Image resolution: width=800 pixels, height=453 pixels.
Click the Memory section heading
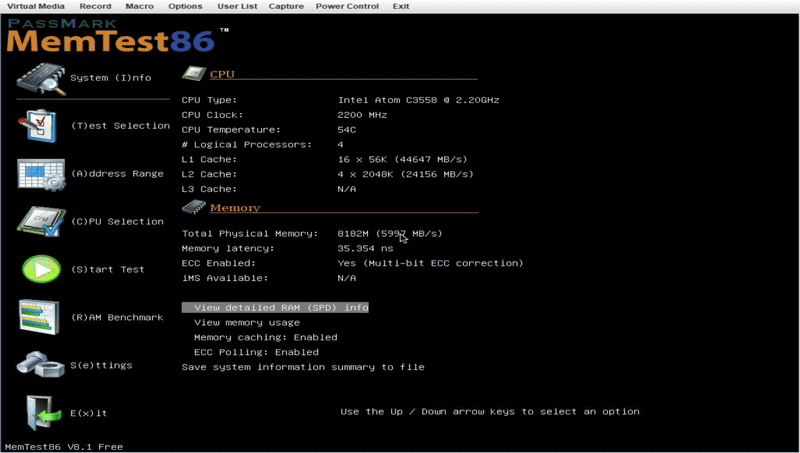pos(235,208)
